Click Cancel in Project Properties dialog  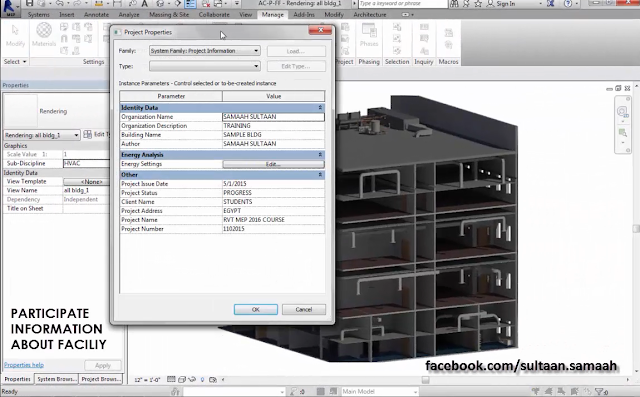coord(304,310)
